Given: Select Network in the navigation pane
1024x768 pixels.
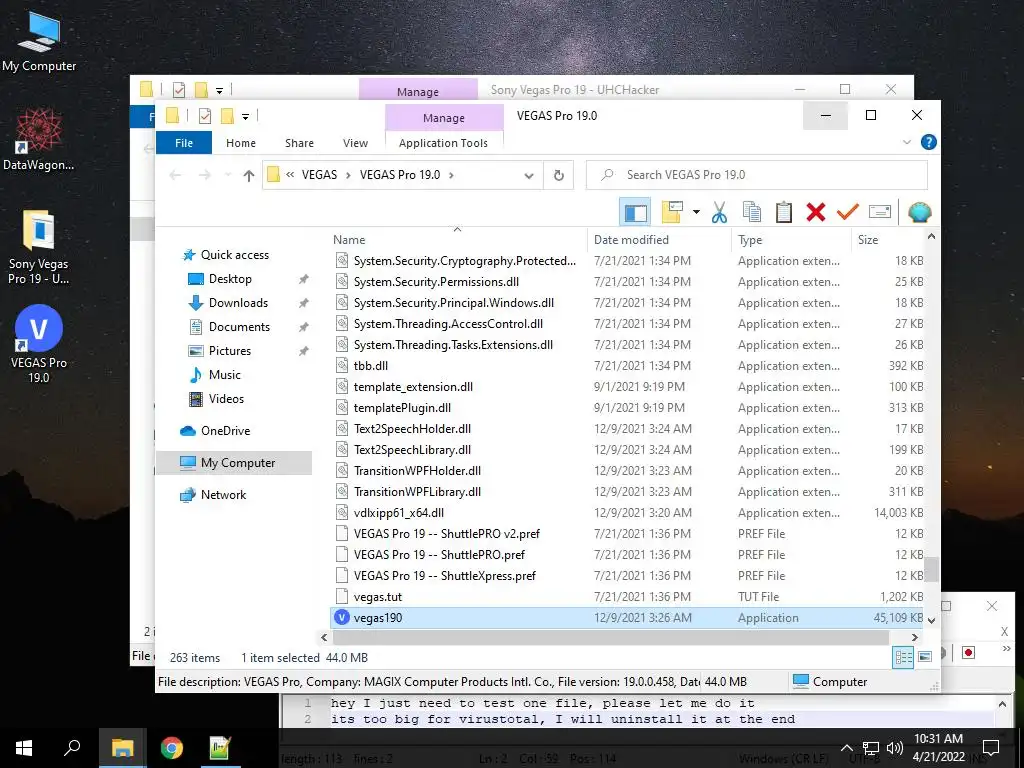Looking at the screenshot, I should (223, 495).
